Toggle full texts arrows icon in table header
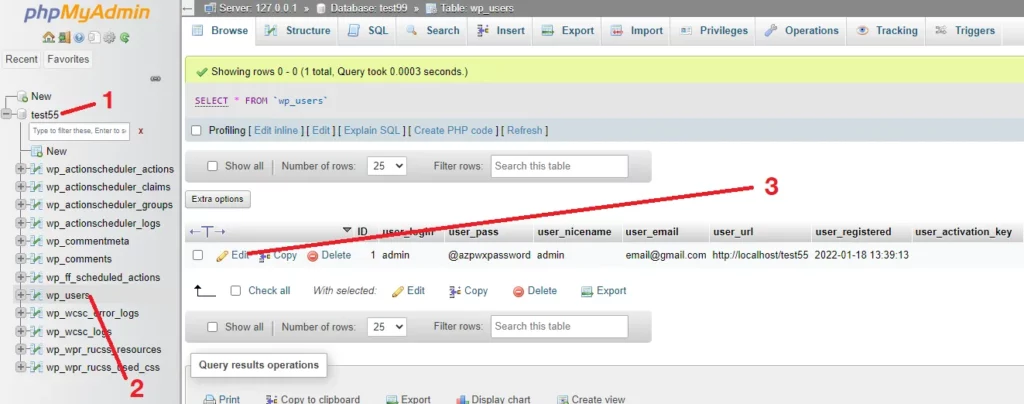This screenshot has height=404, width=1024. point(207,232)
